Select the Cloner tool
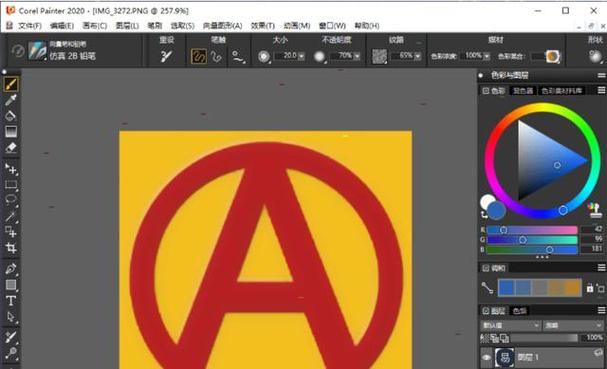The height and width of the screenshot is (369, 607). click(x=11, y=337)
